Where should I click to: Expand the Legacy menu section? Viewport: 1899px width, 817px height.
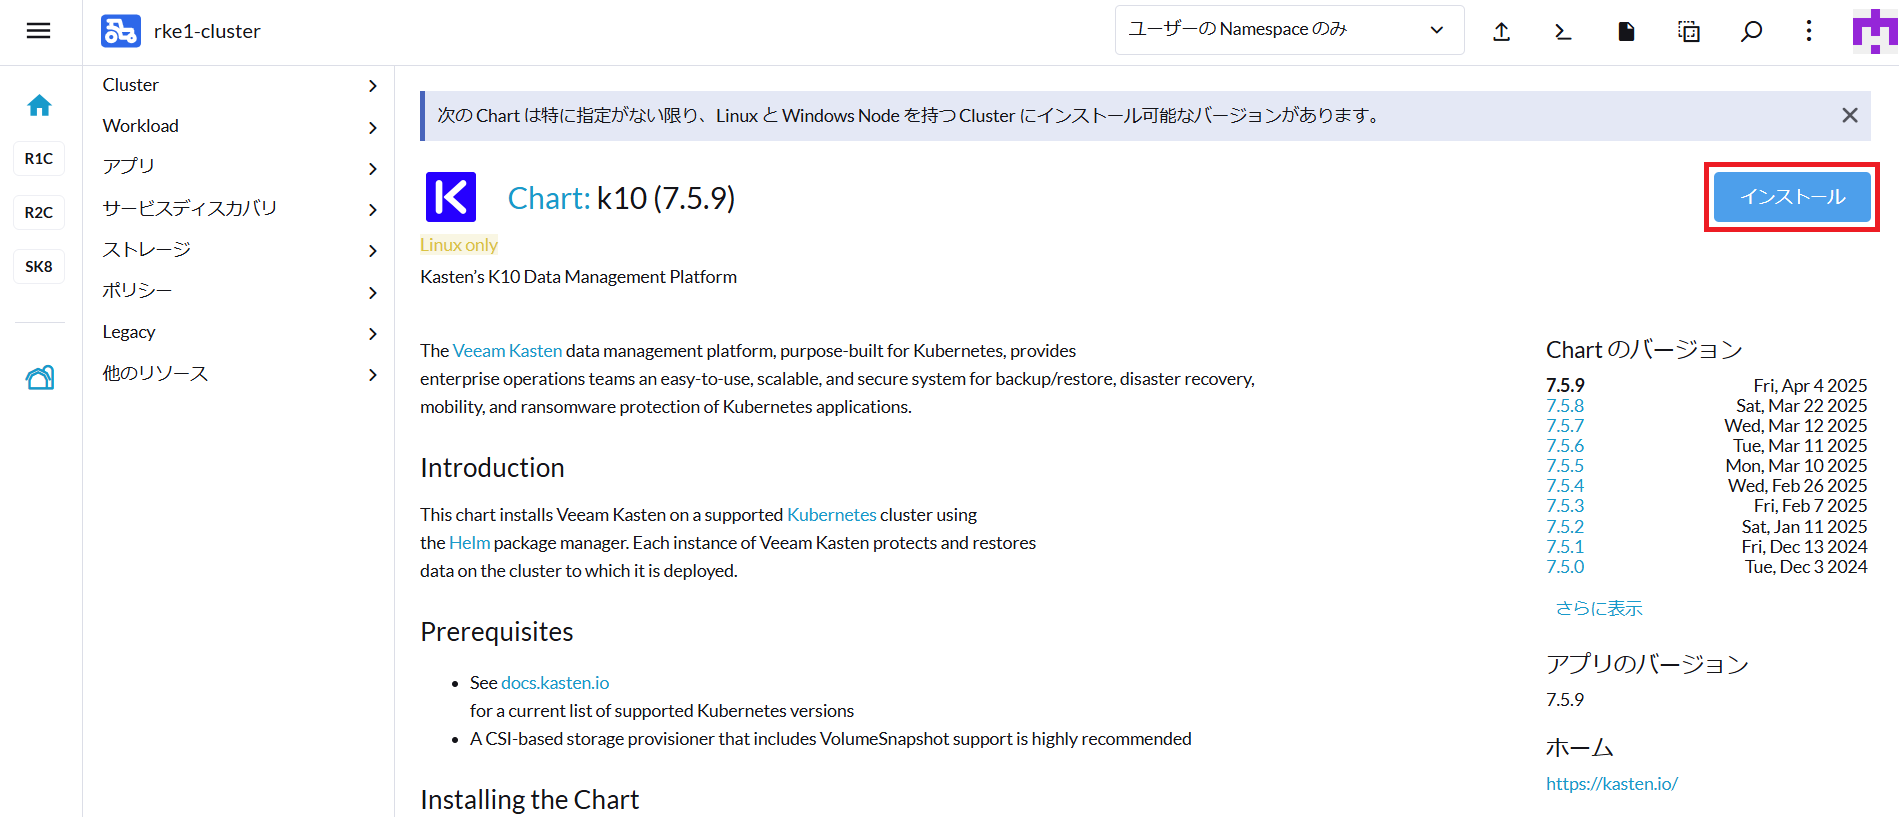(x=373, y=333)
